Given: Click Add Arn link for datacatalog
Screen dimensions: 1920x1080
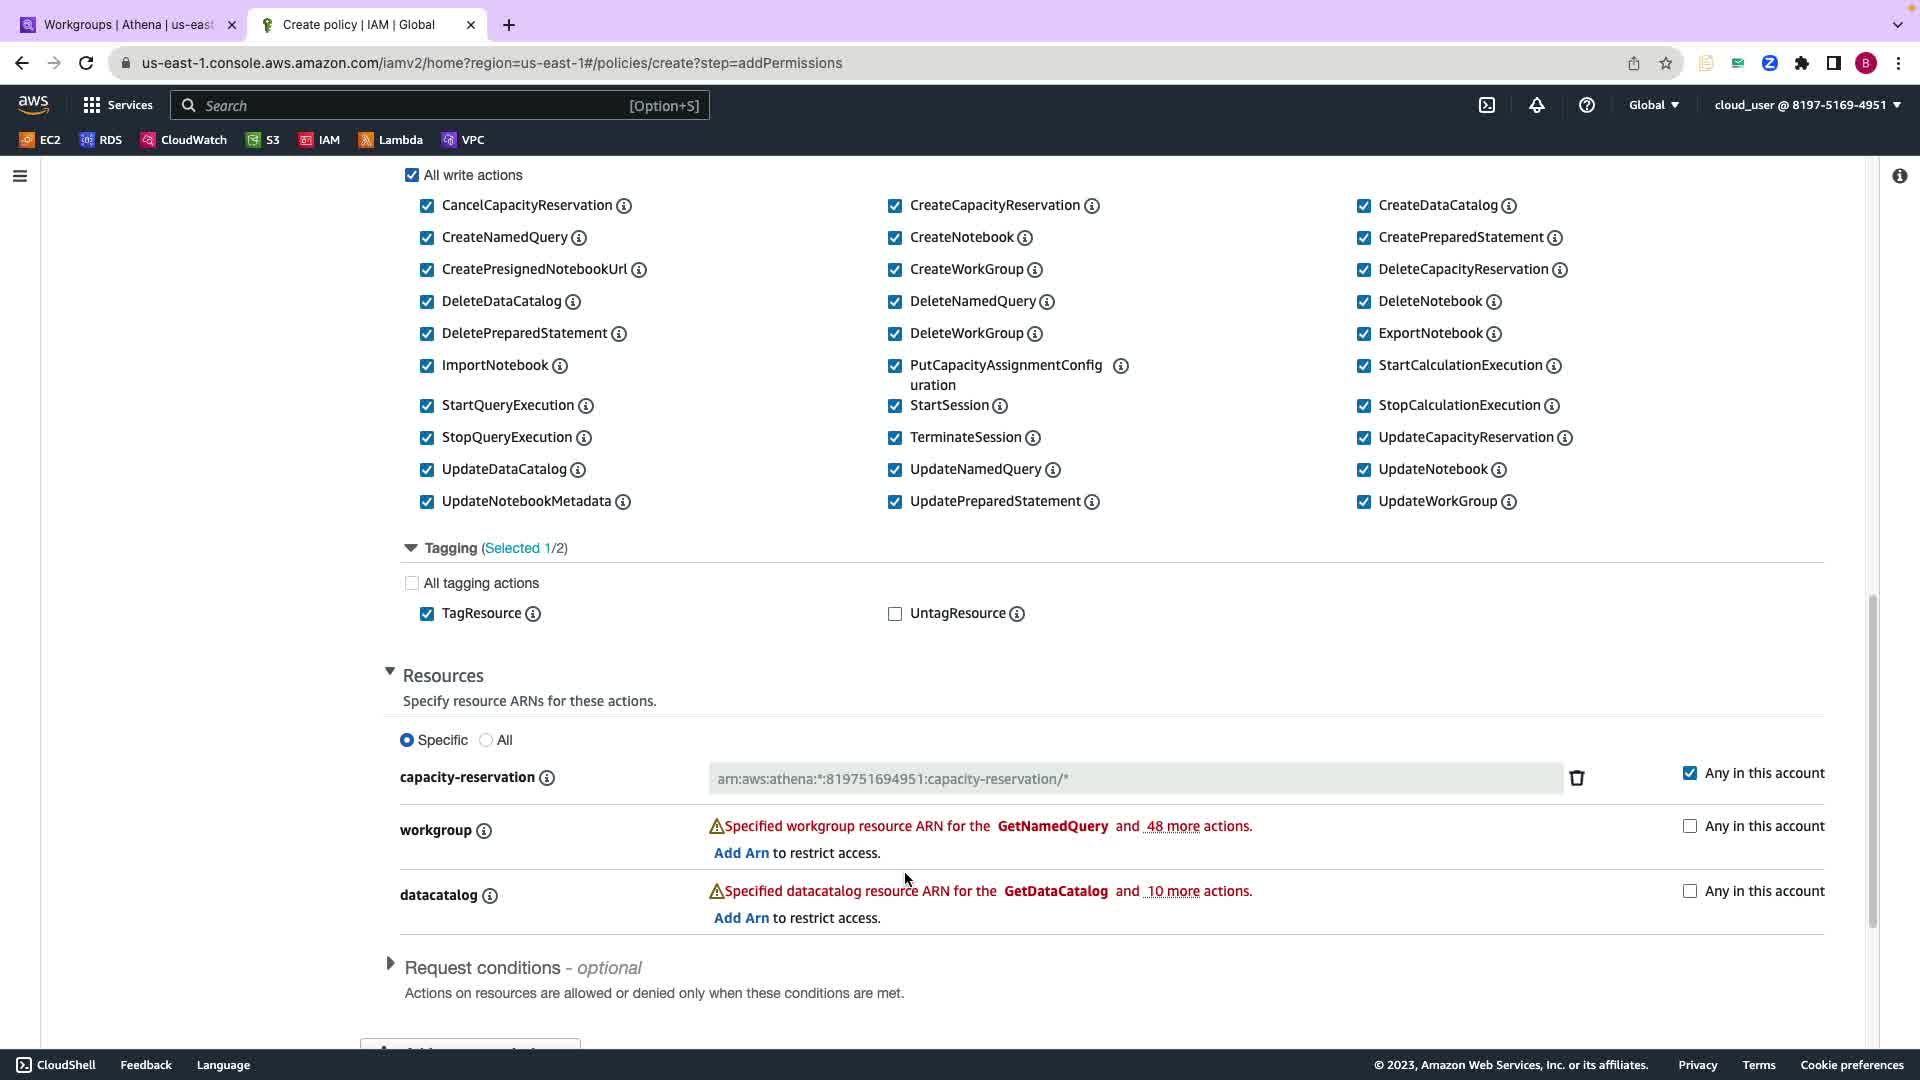Looking at the screenshot, I should coord(741,918).
